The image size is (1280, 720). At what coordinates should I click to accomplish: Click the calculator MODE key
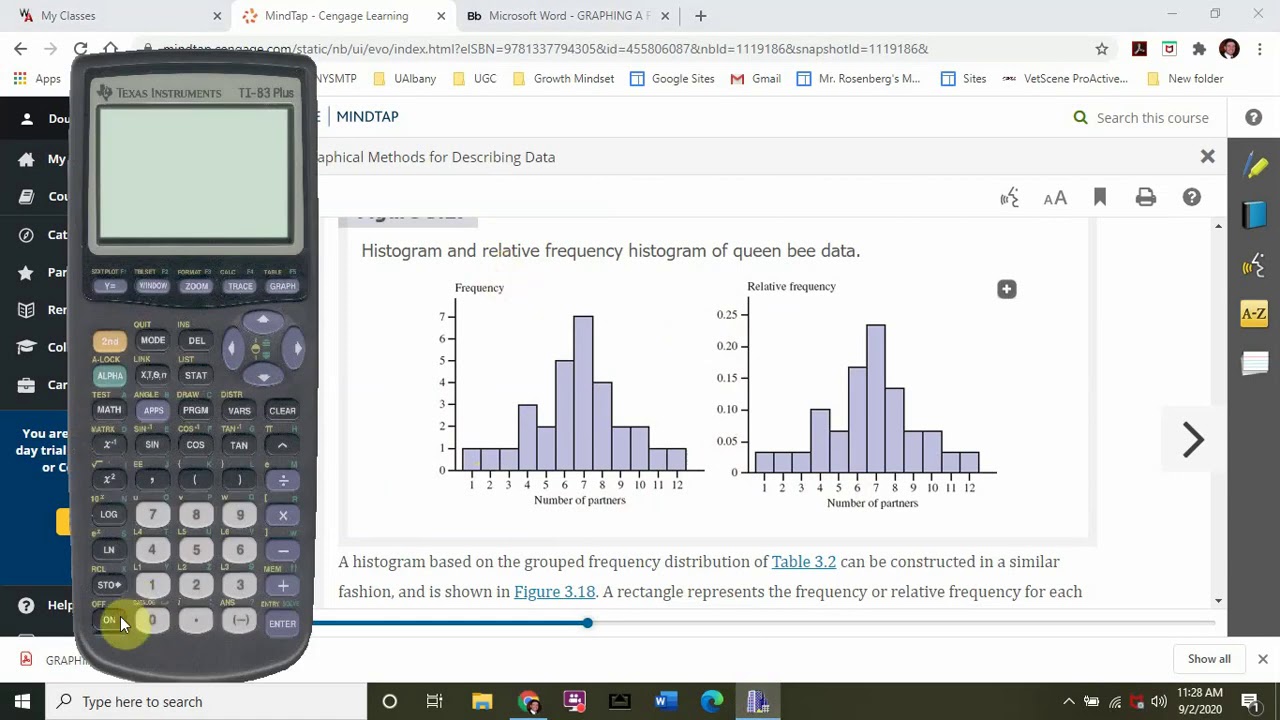[153, 341]
